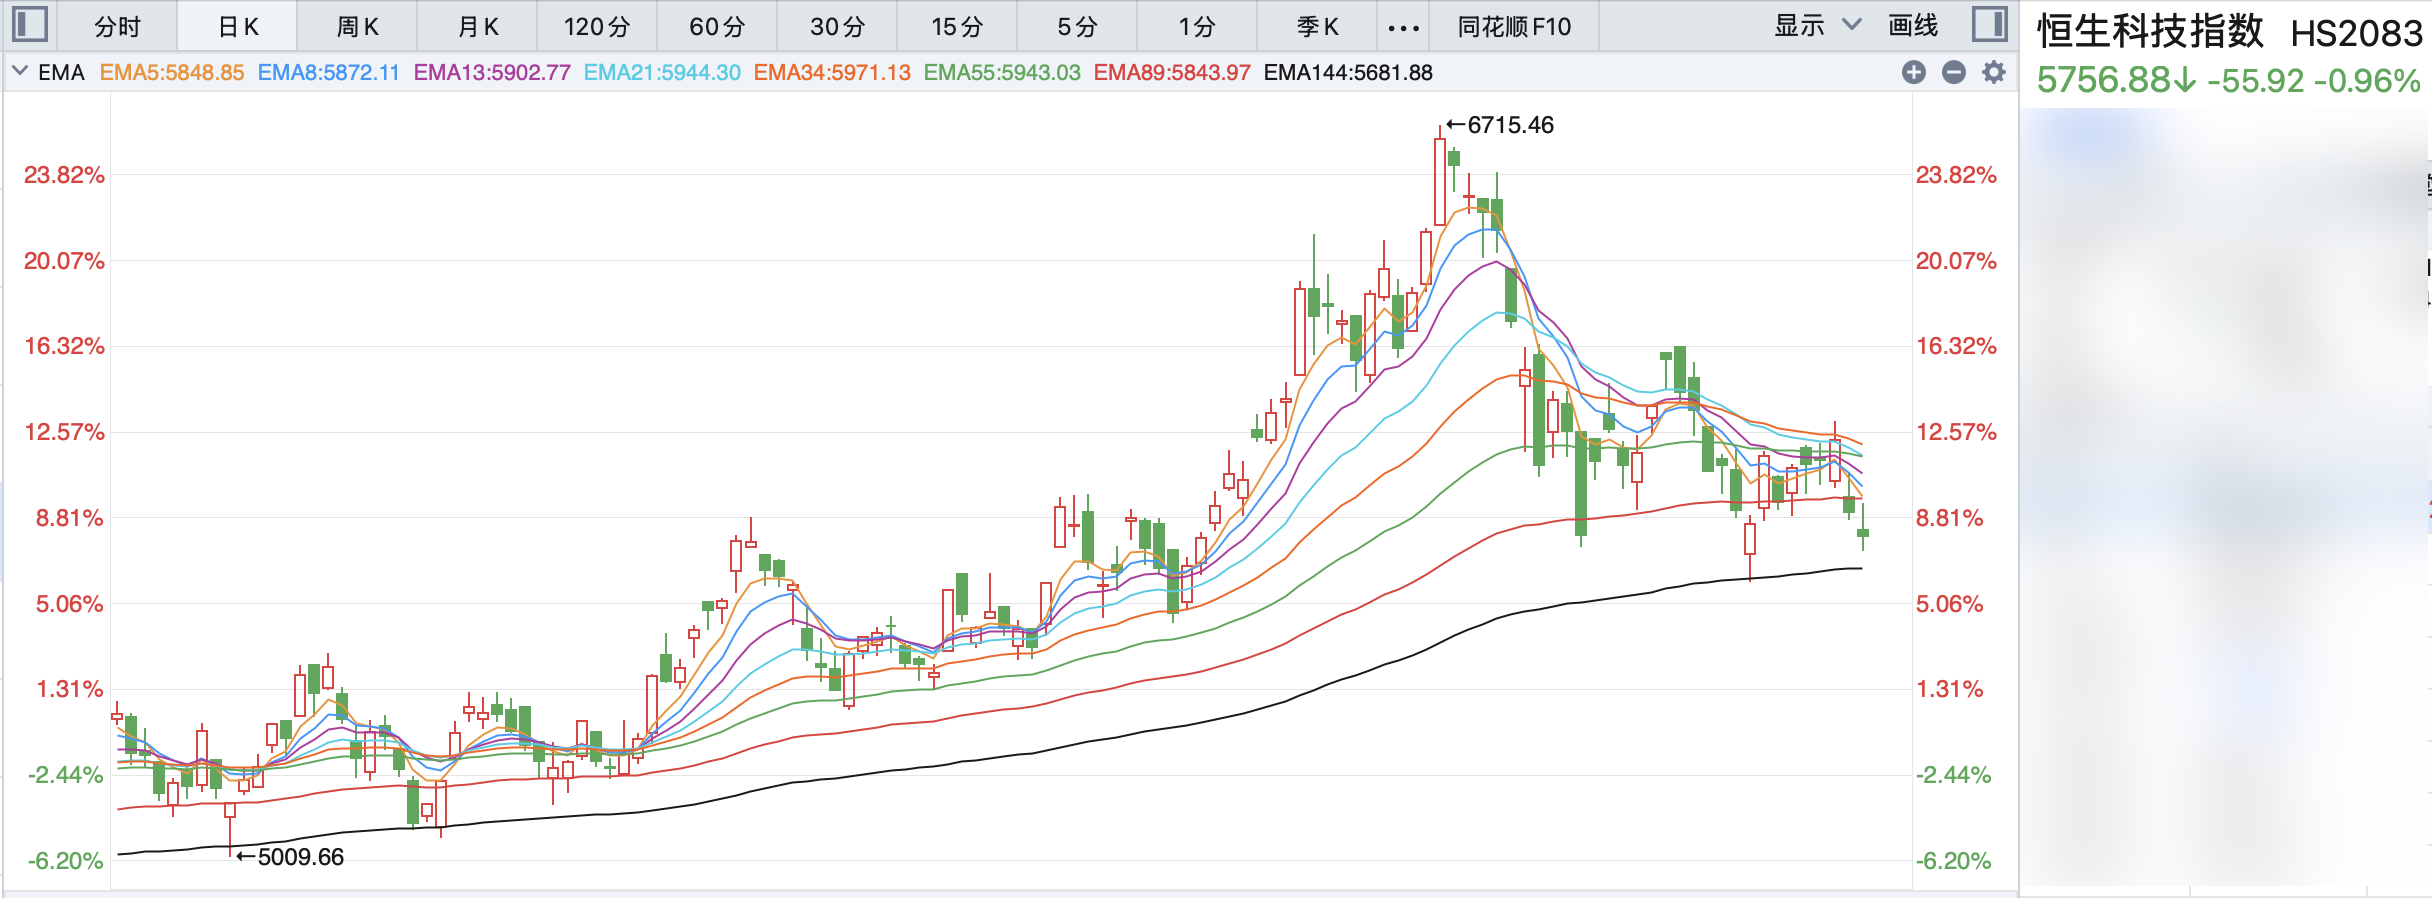Switch to 5分 timeframe
Image resolution: width=2432 pixels, height=898 pixels.
click(x=1077, y=27)
